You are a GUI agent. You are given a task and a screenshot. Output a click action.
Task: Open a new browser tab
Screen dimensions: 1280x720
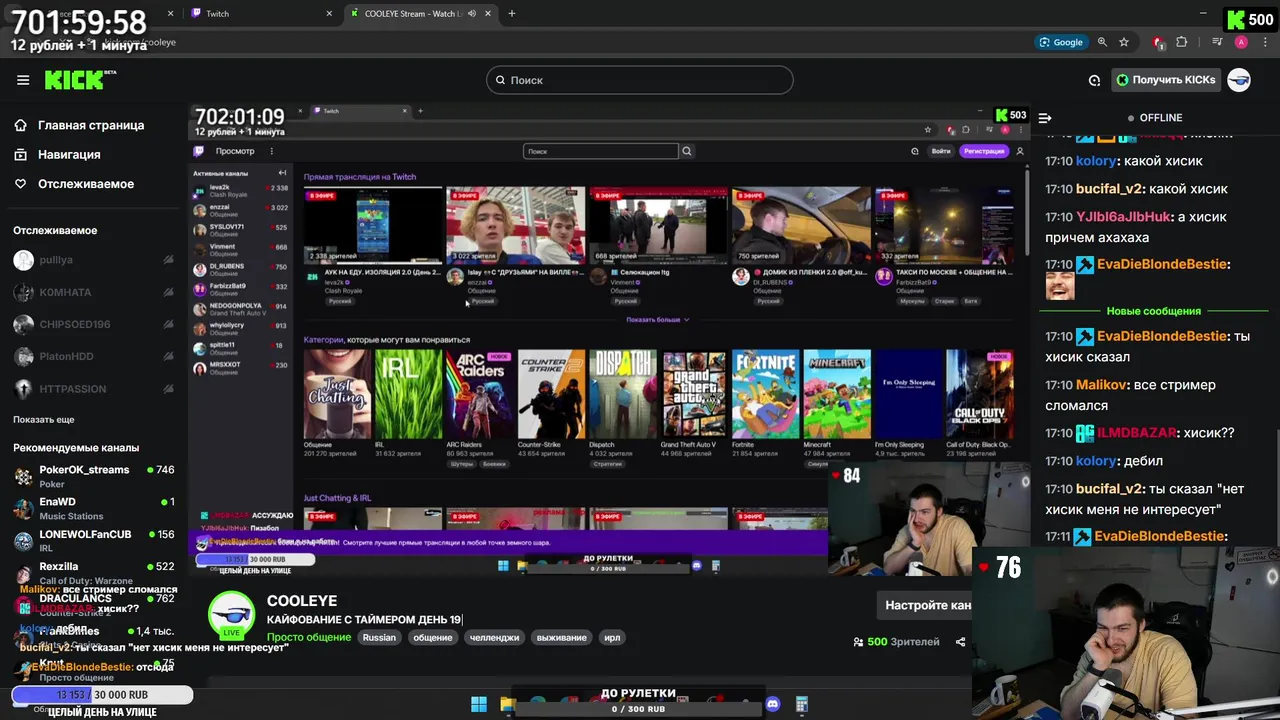pos(512,14)
